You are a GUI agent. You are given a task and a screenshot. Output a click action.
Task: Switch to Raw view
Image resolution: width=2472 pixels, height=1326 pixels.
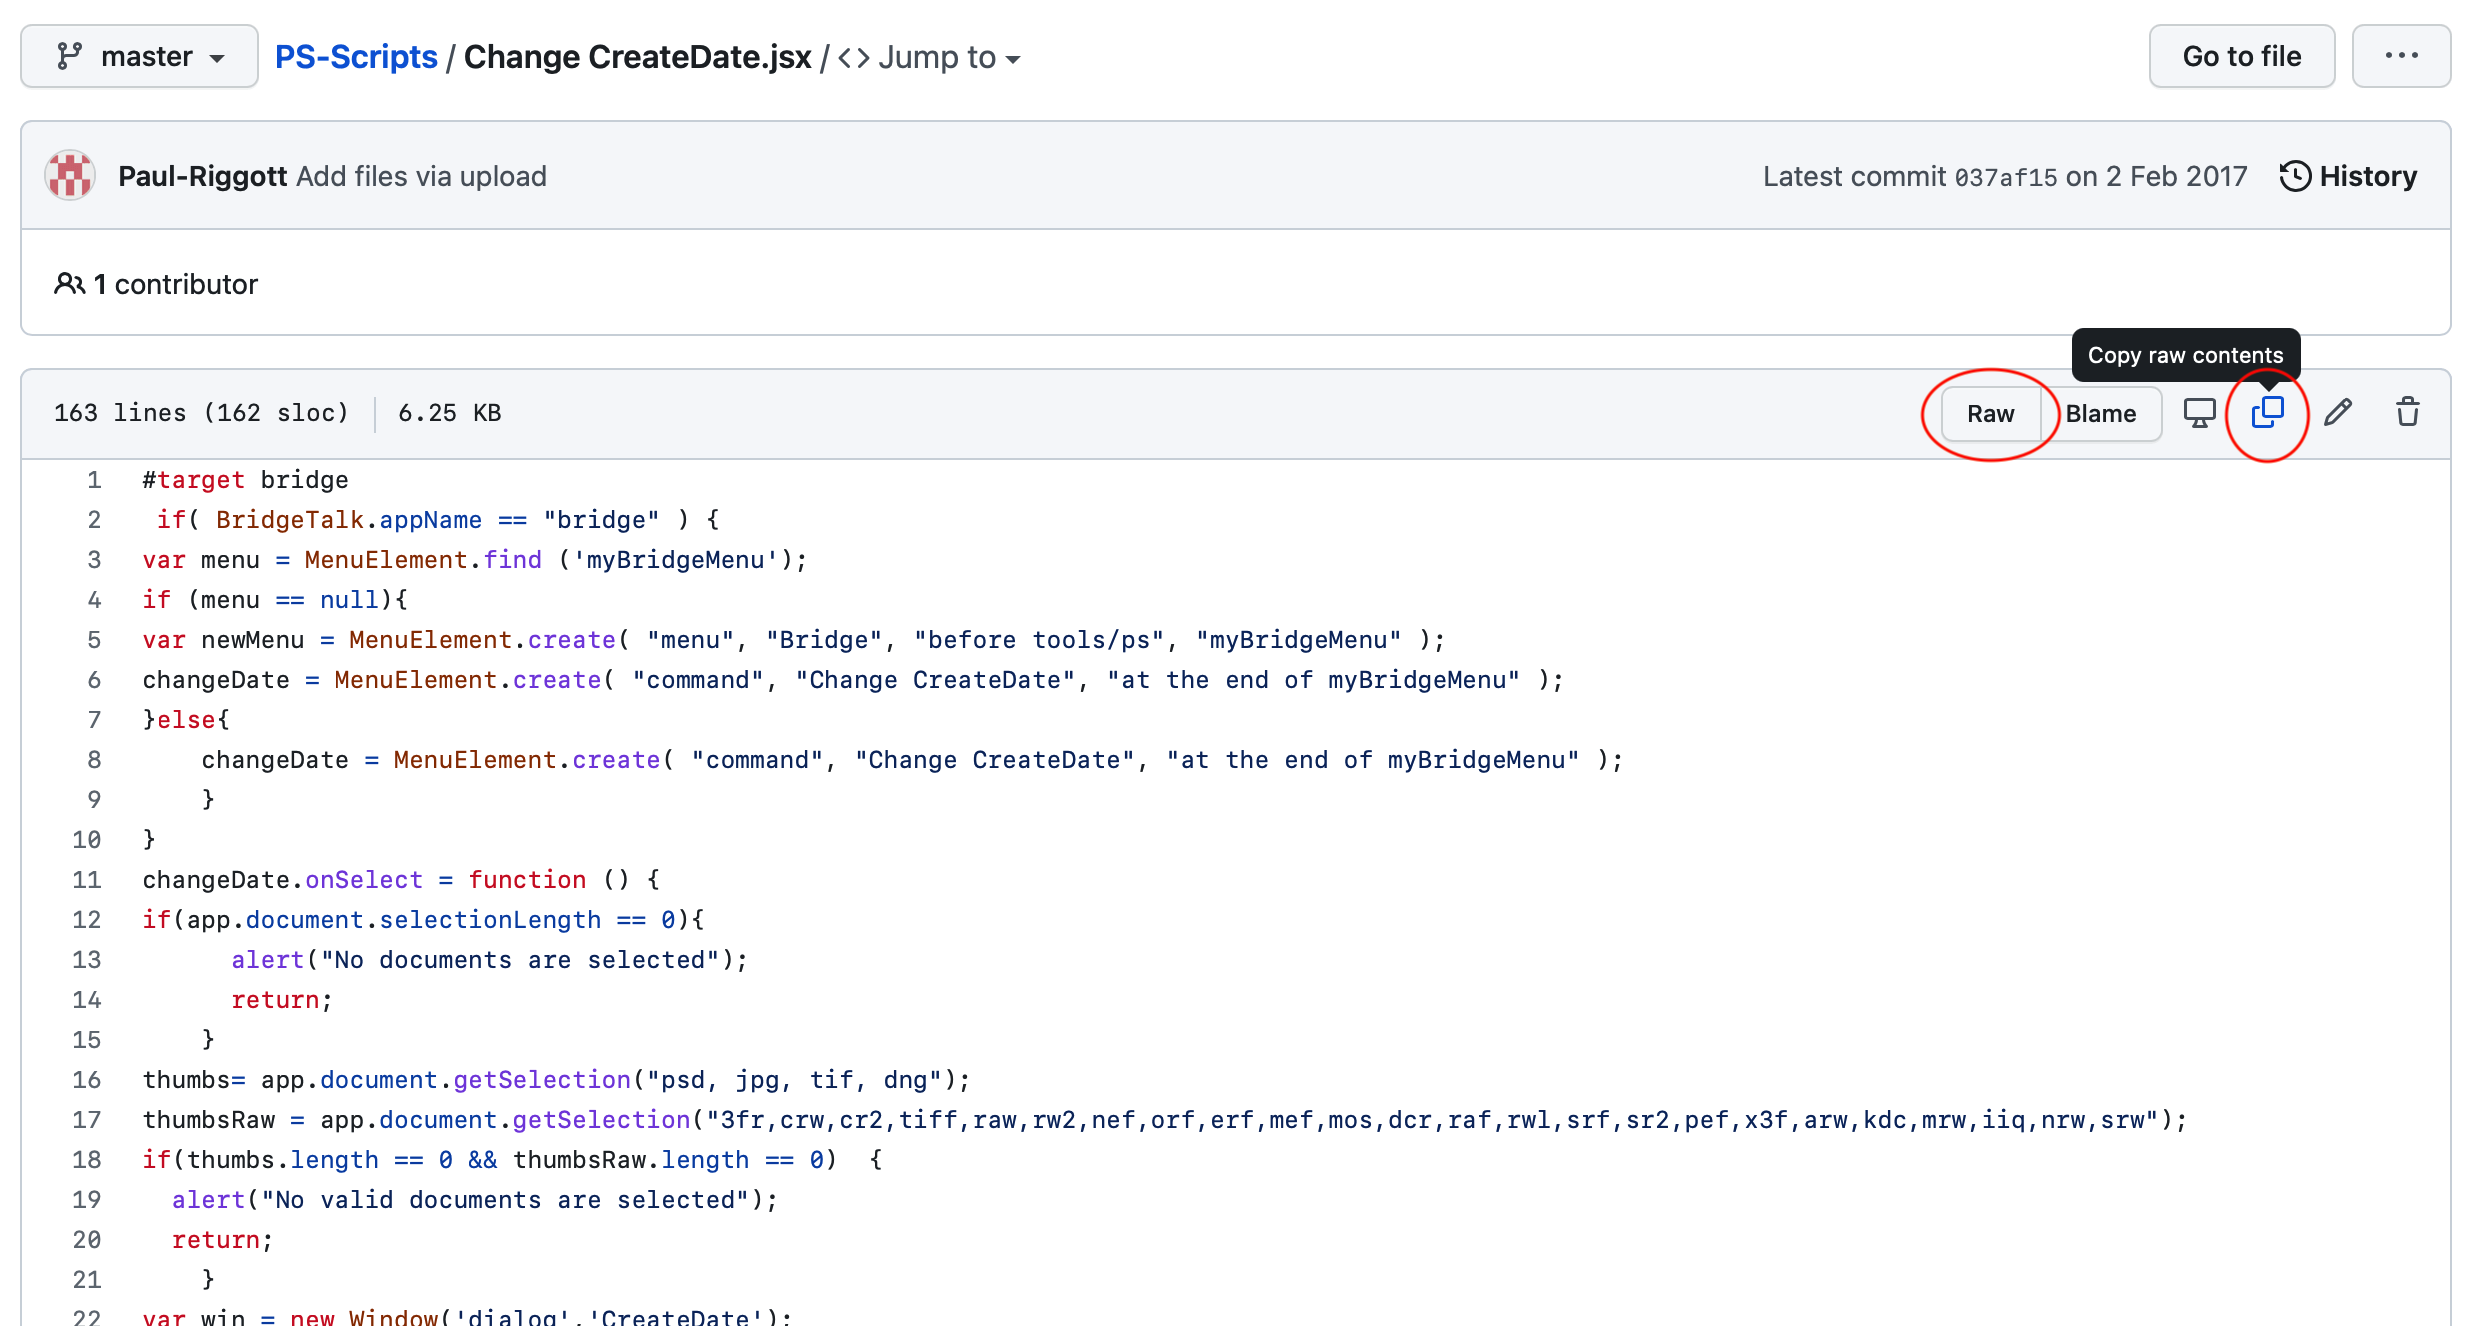tap(1991, 413)
